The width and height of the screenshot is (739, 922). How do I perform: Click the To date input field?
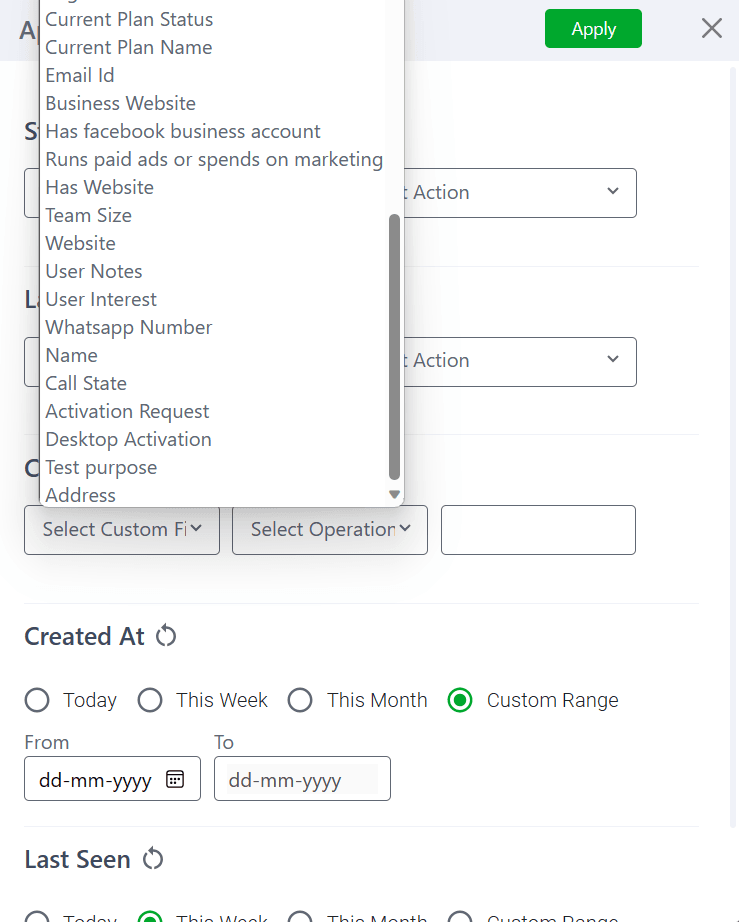pyautogui.click(x=302, y=780)
